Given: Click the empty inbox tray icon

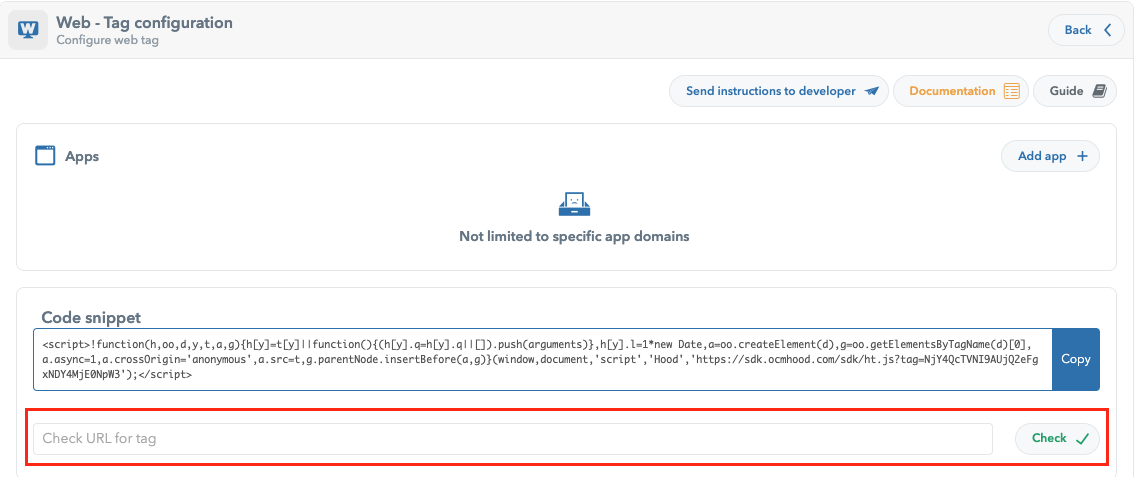Looking at the screenshot, I should point(574,204).
